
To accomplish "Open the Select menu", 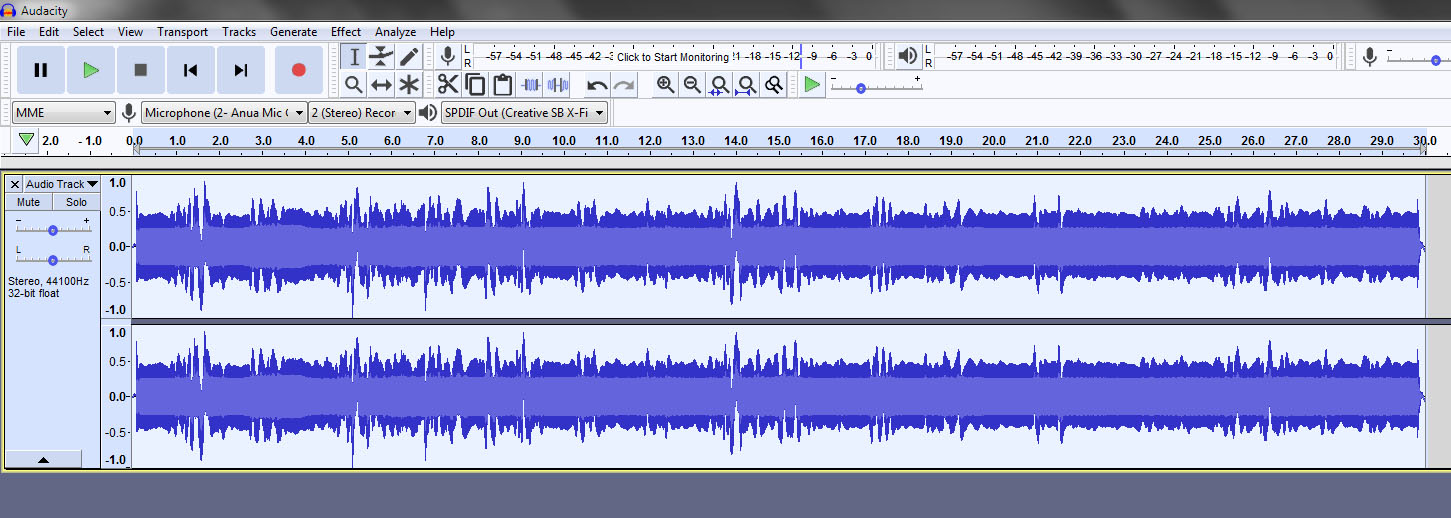I will click(x=88, y=32).
